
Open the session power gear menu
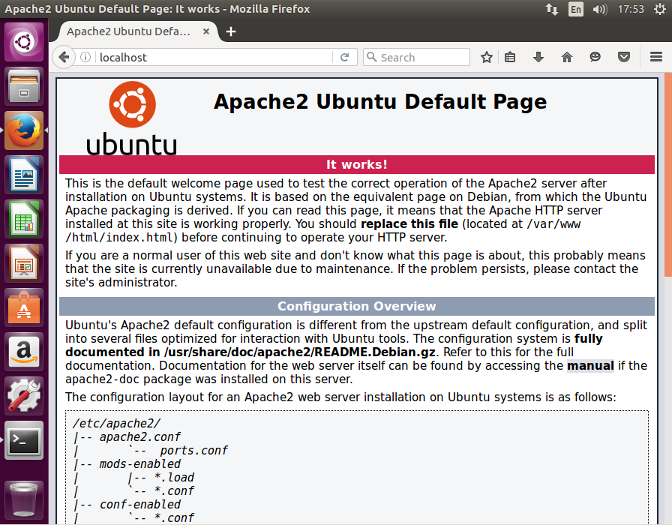coord(660,9)
